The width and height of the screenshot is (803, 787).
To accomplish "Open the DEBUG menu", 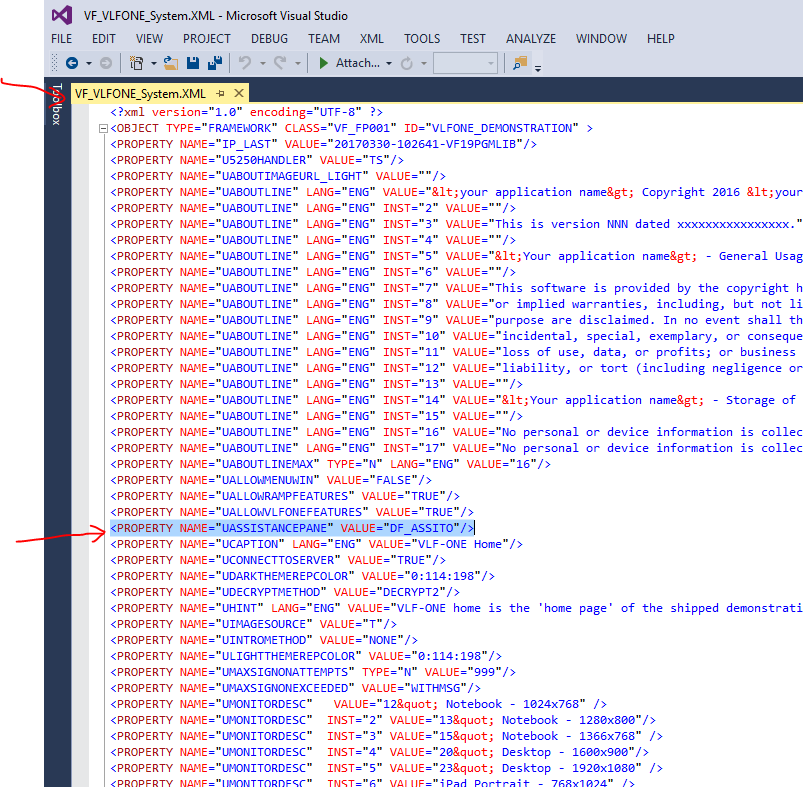I will tap(269, 39).
